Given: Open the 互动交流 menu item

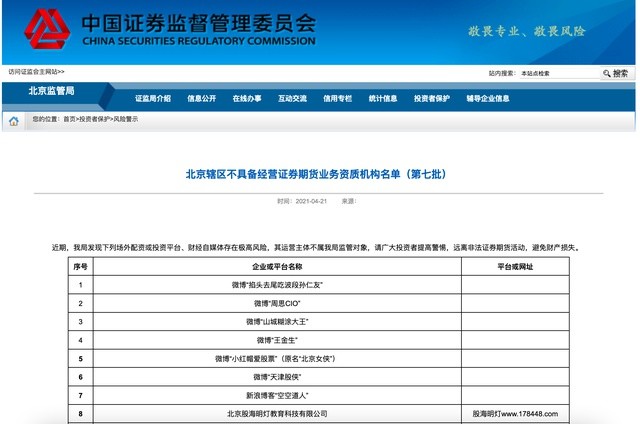Looking at the screenshot, I should pyautogui.click(x=292, y=98).
